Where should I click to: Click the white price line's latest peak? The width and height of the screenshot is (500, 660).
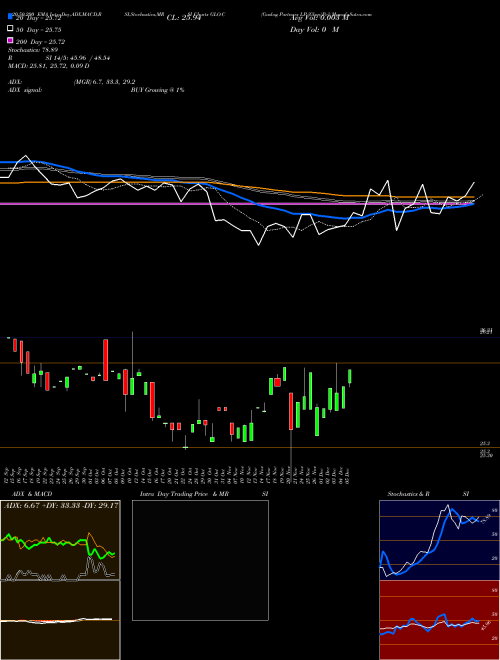tap(474, 183)
